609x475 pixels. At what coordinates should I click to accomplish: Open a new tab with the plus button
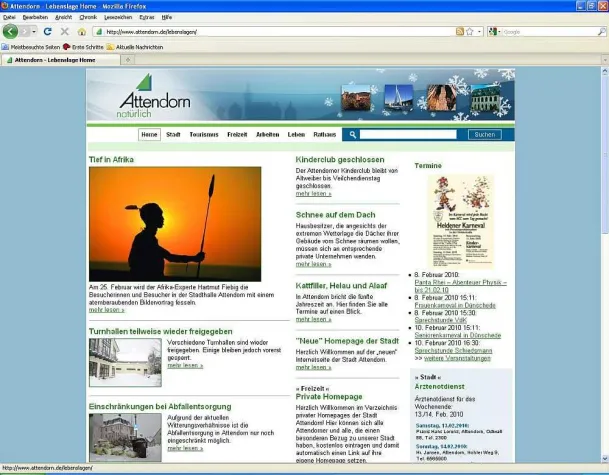128,60
